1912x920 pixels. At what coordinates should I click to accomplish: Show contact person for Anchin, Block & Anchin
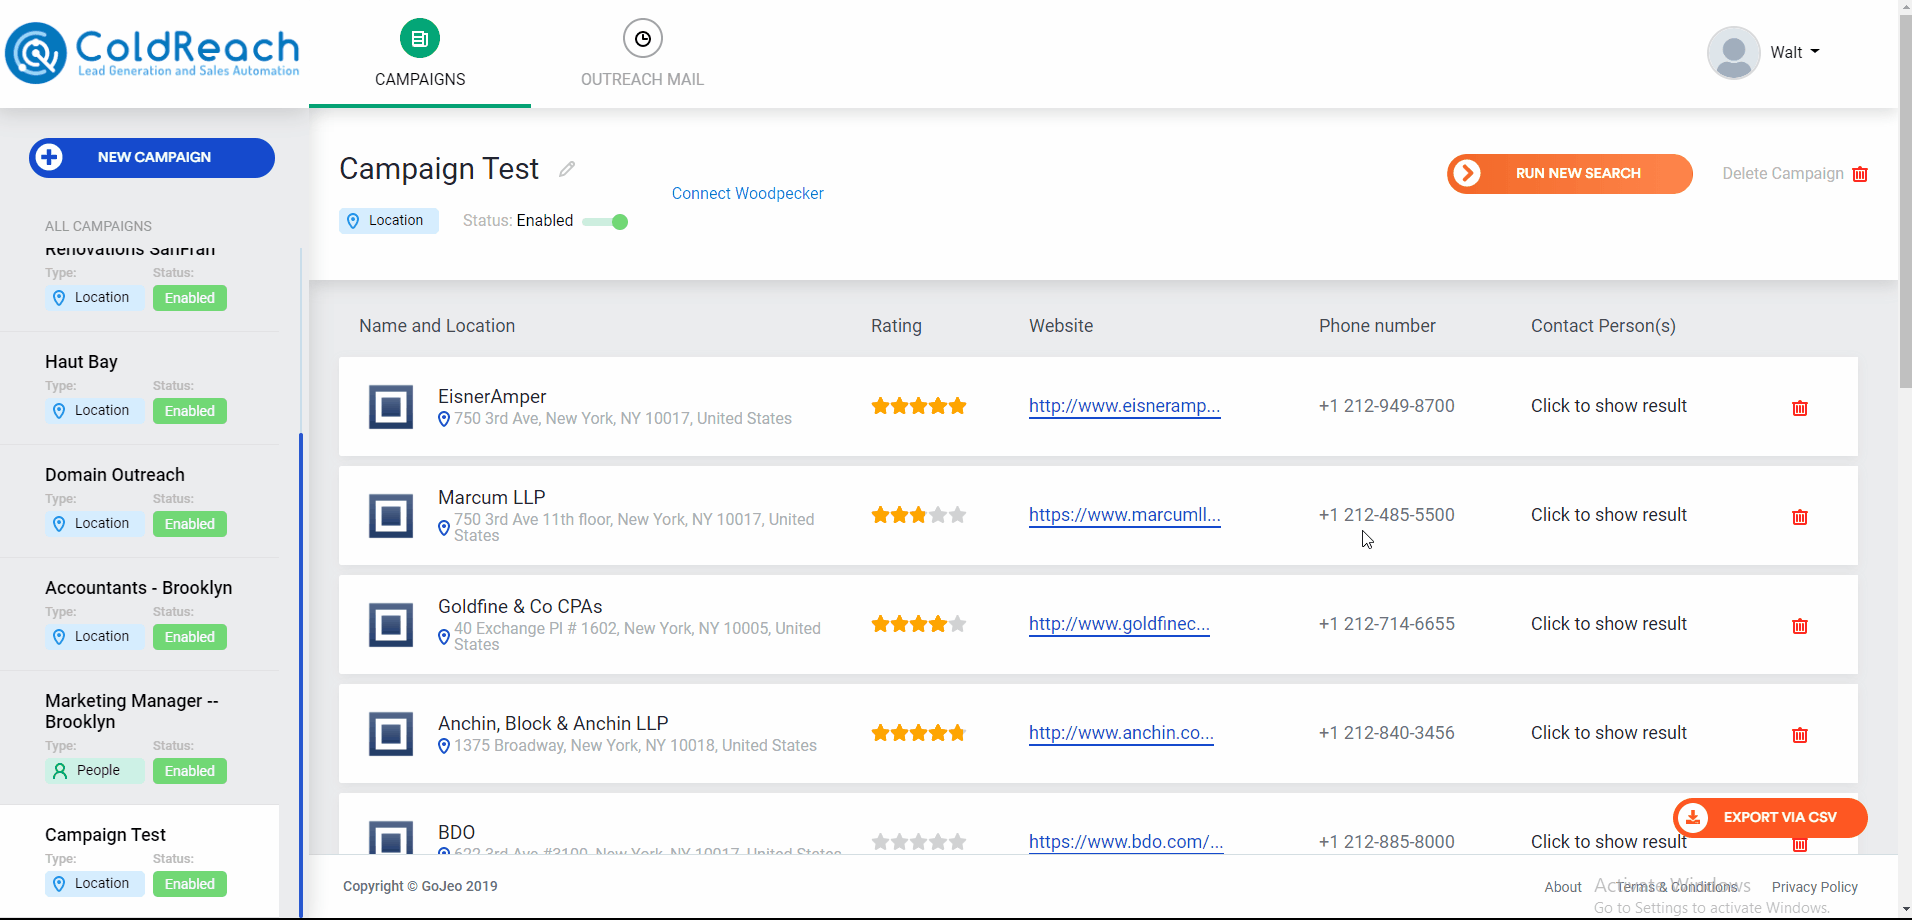coord(1608,733)
